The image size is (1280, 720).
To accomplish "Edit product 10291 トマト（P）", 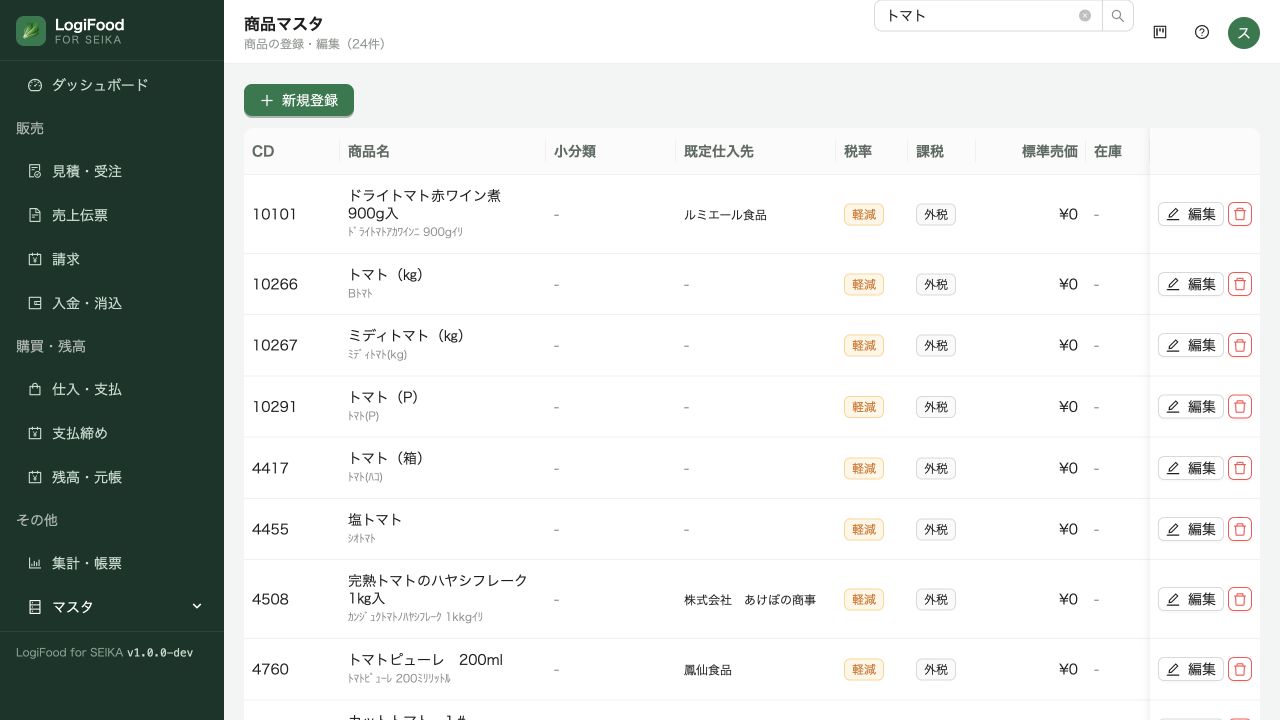I will 1191,407.
